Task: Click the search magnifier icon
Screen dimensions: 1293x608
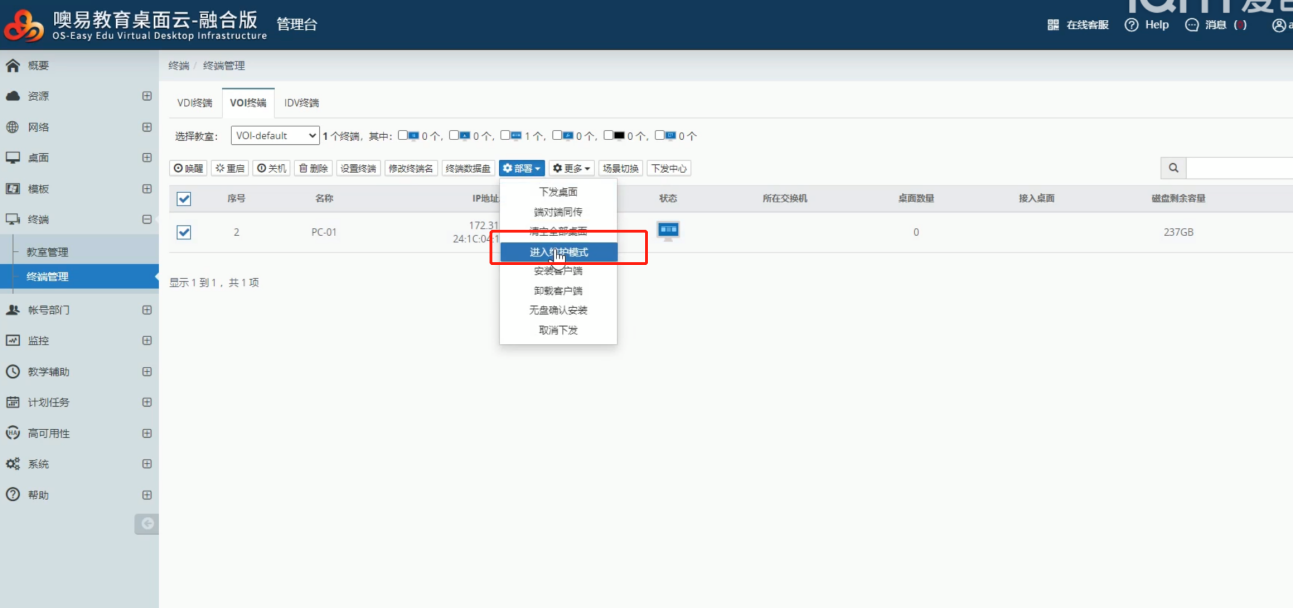Action: pos(1173,168)
